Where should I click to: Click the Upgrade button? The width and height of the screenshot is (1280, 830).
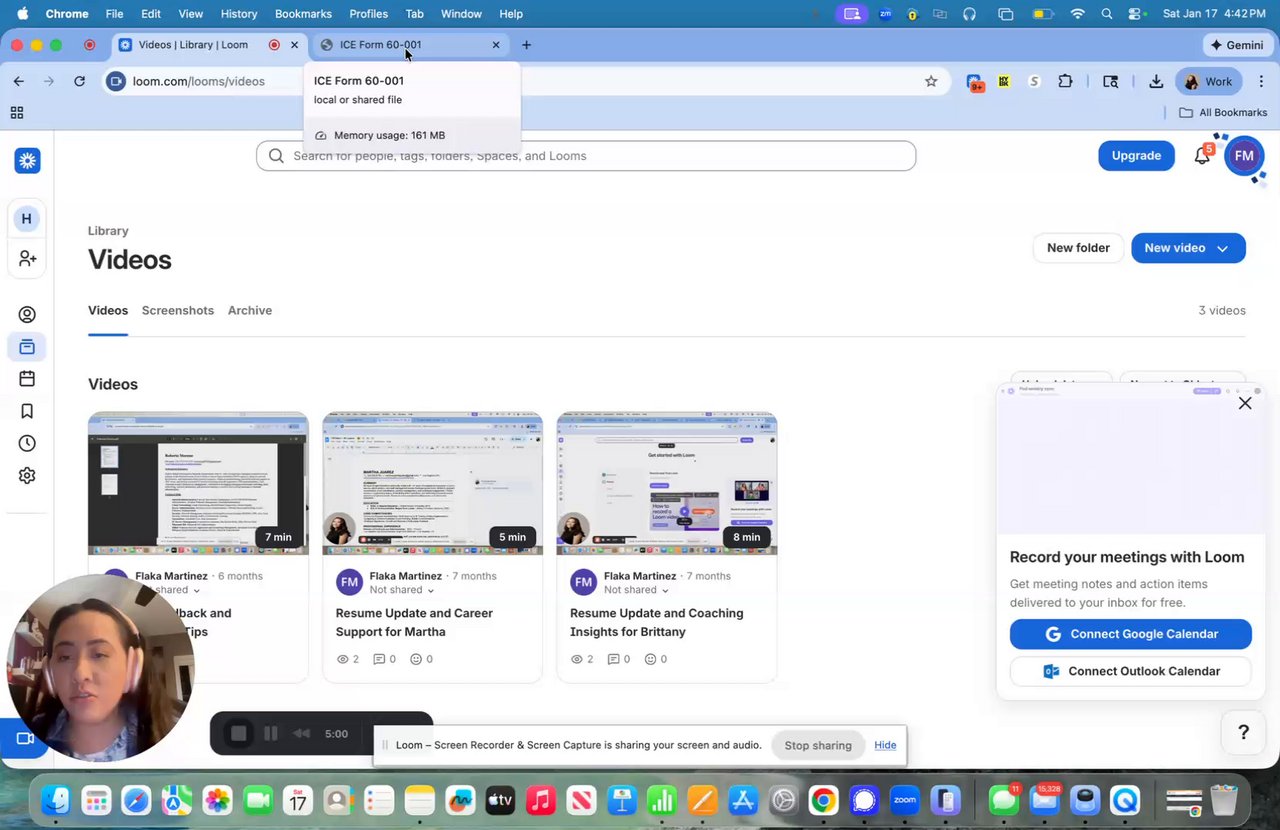point(1136,155)
